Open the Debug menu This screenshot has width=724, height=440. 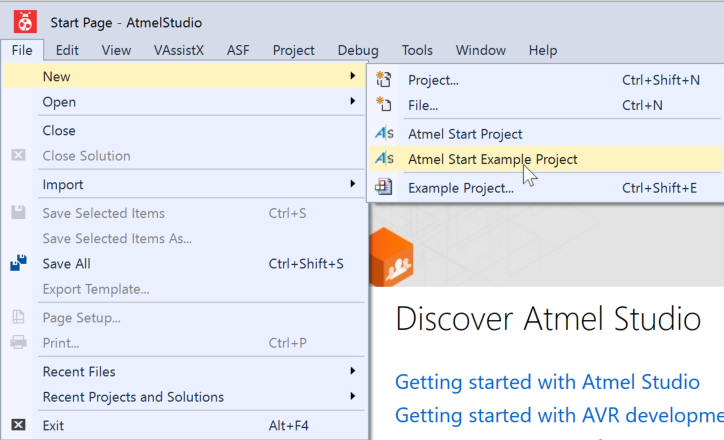coord(358,50)
